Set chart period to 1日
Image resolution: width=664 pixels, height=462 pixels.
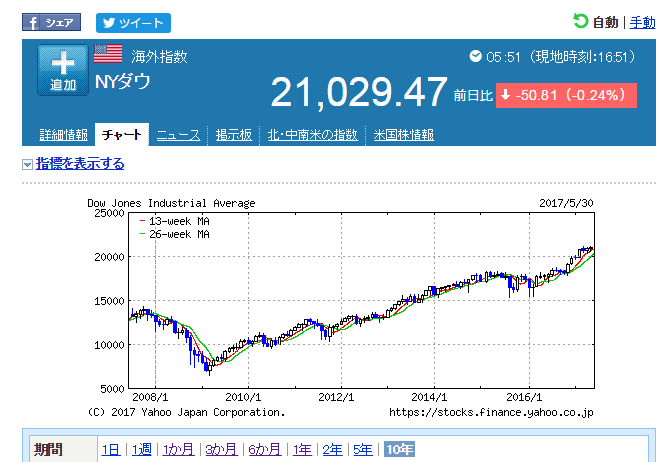111,449
